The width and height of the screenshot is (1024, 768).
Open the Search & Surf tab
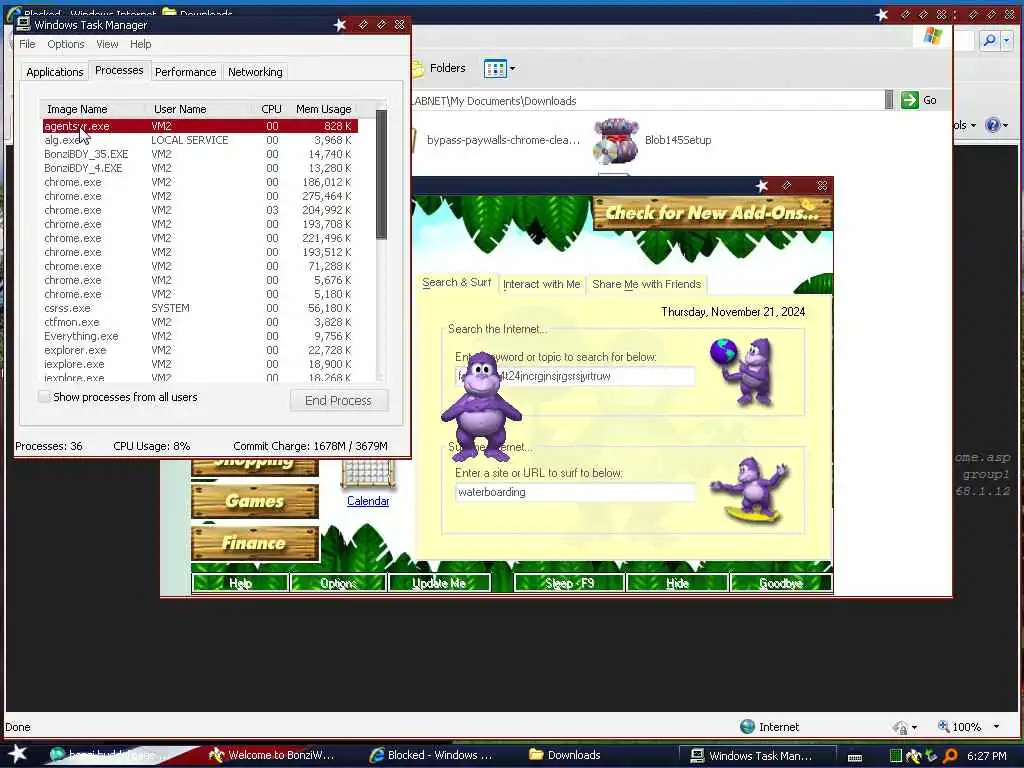pyautogui.click(x=456, y=283)
